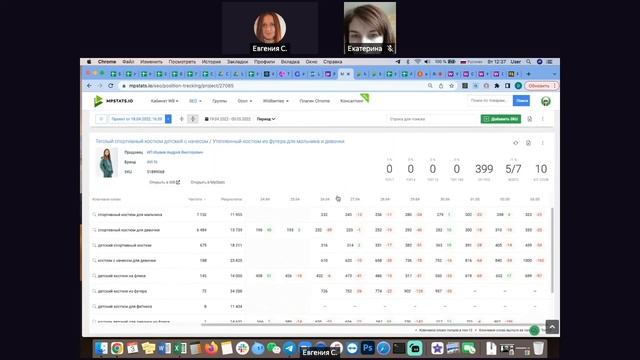Open the Файл menu in the menu bar
This screenshot has height=360, width=640.
(128, 62)
